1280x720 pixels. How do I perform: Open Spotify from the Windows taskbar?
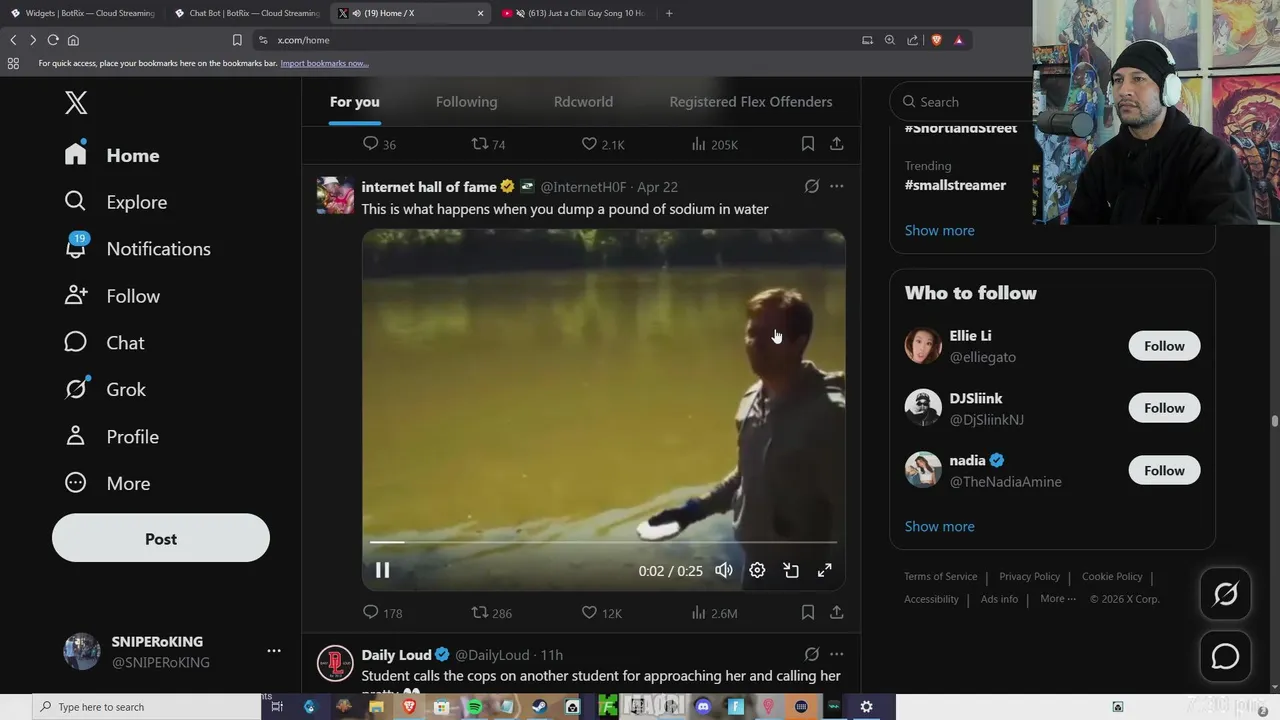pyautogui.click(x=474, y=707)
